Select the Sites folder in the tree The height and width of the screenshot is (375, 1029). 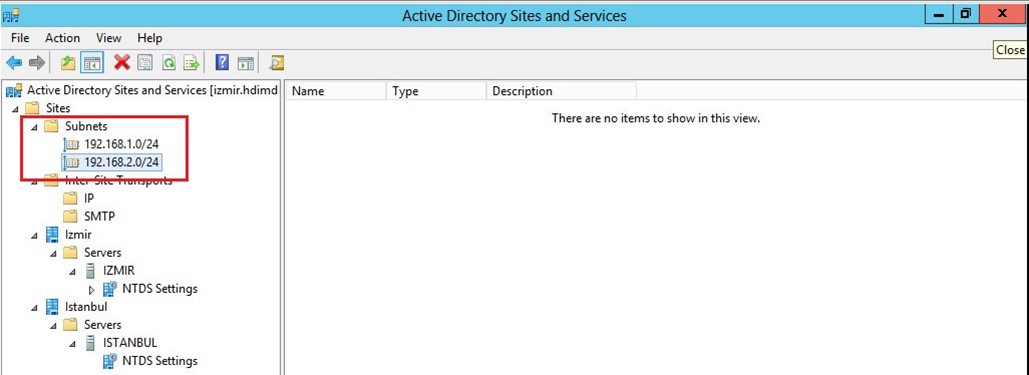click(x=57, y=108)
